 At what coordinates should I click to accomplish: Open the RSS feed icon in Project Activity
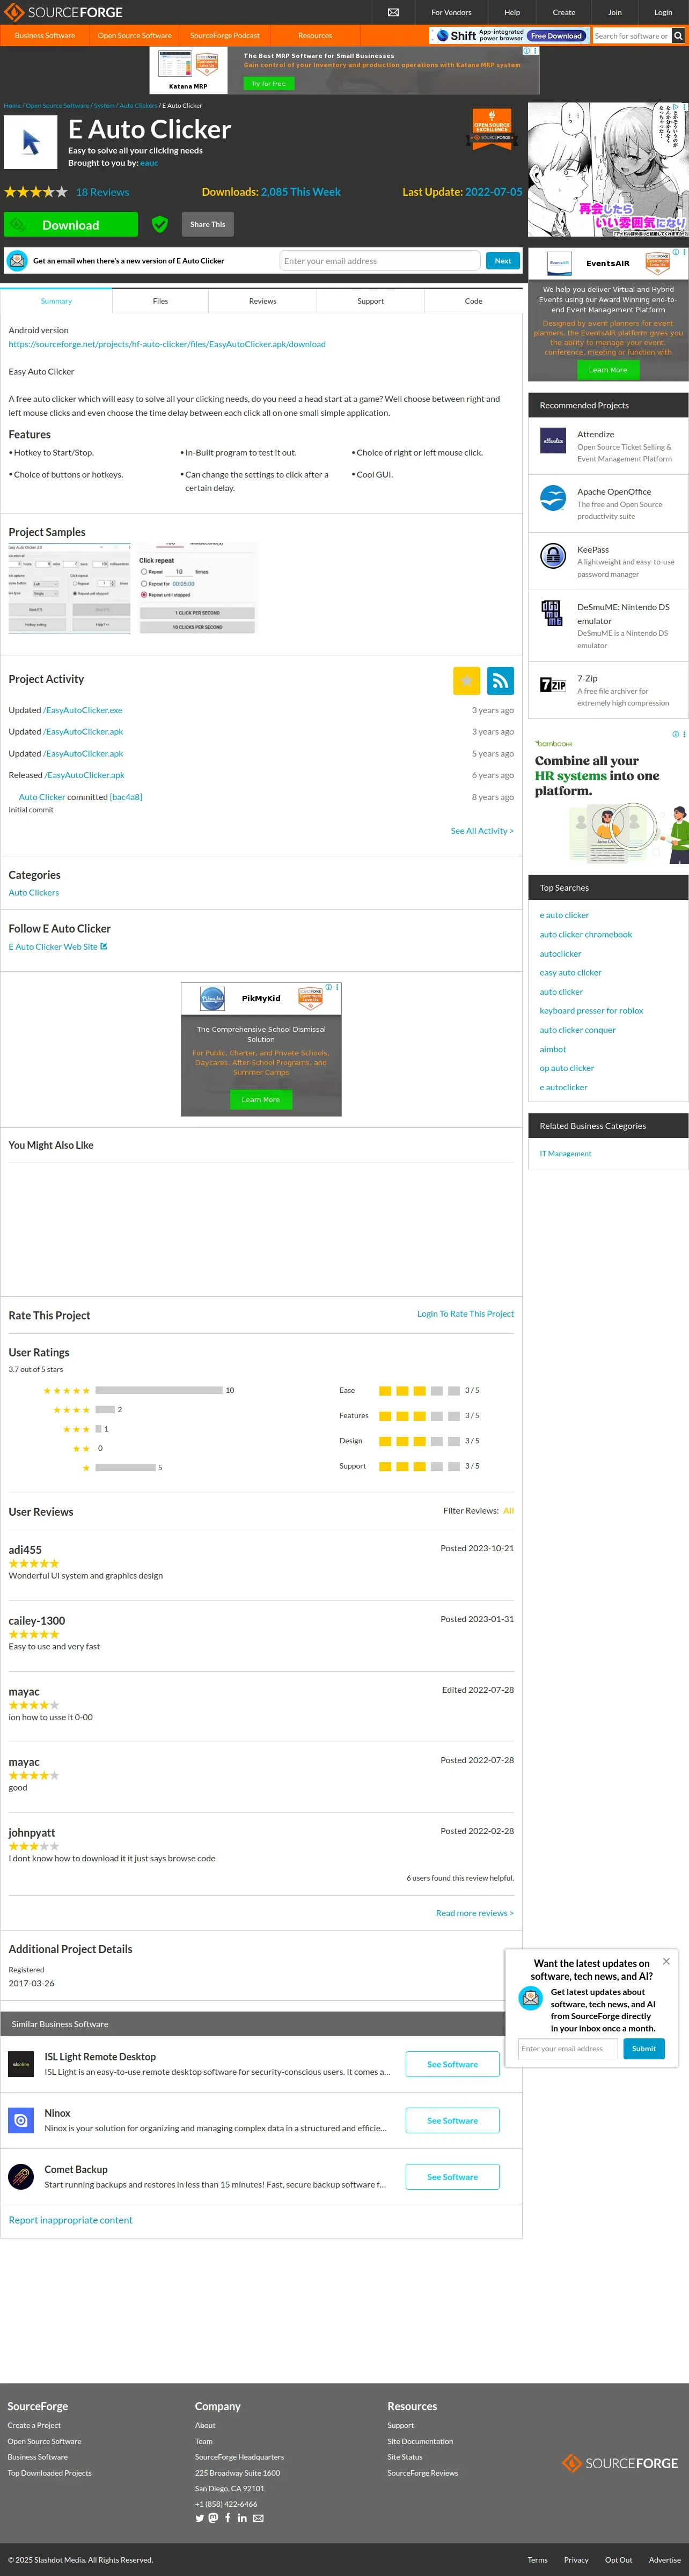pos(500,680)
